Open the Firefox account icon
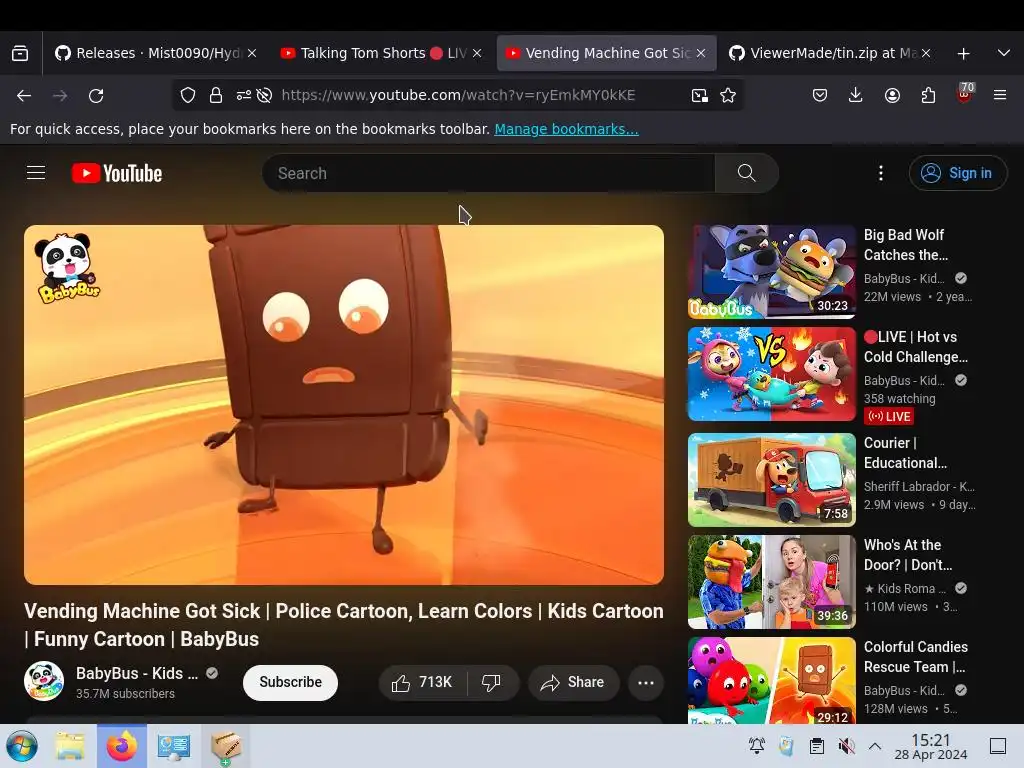The height and width of the screenshot is (768, 1024). point(892,95)
